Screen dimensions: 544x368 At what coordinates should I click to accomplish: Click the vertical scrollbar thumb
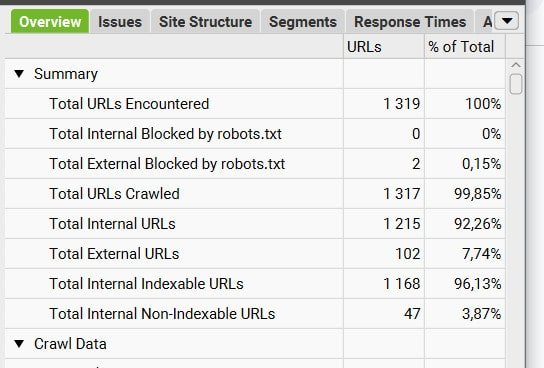click(516, 84)
